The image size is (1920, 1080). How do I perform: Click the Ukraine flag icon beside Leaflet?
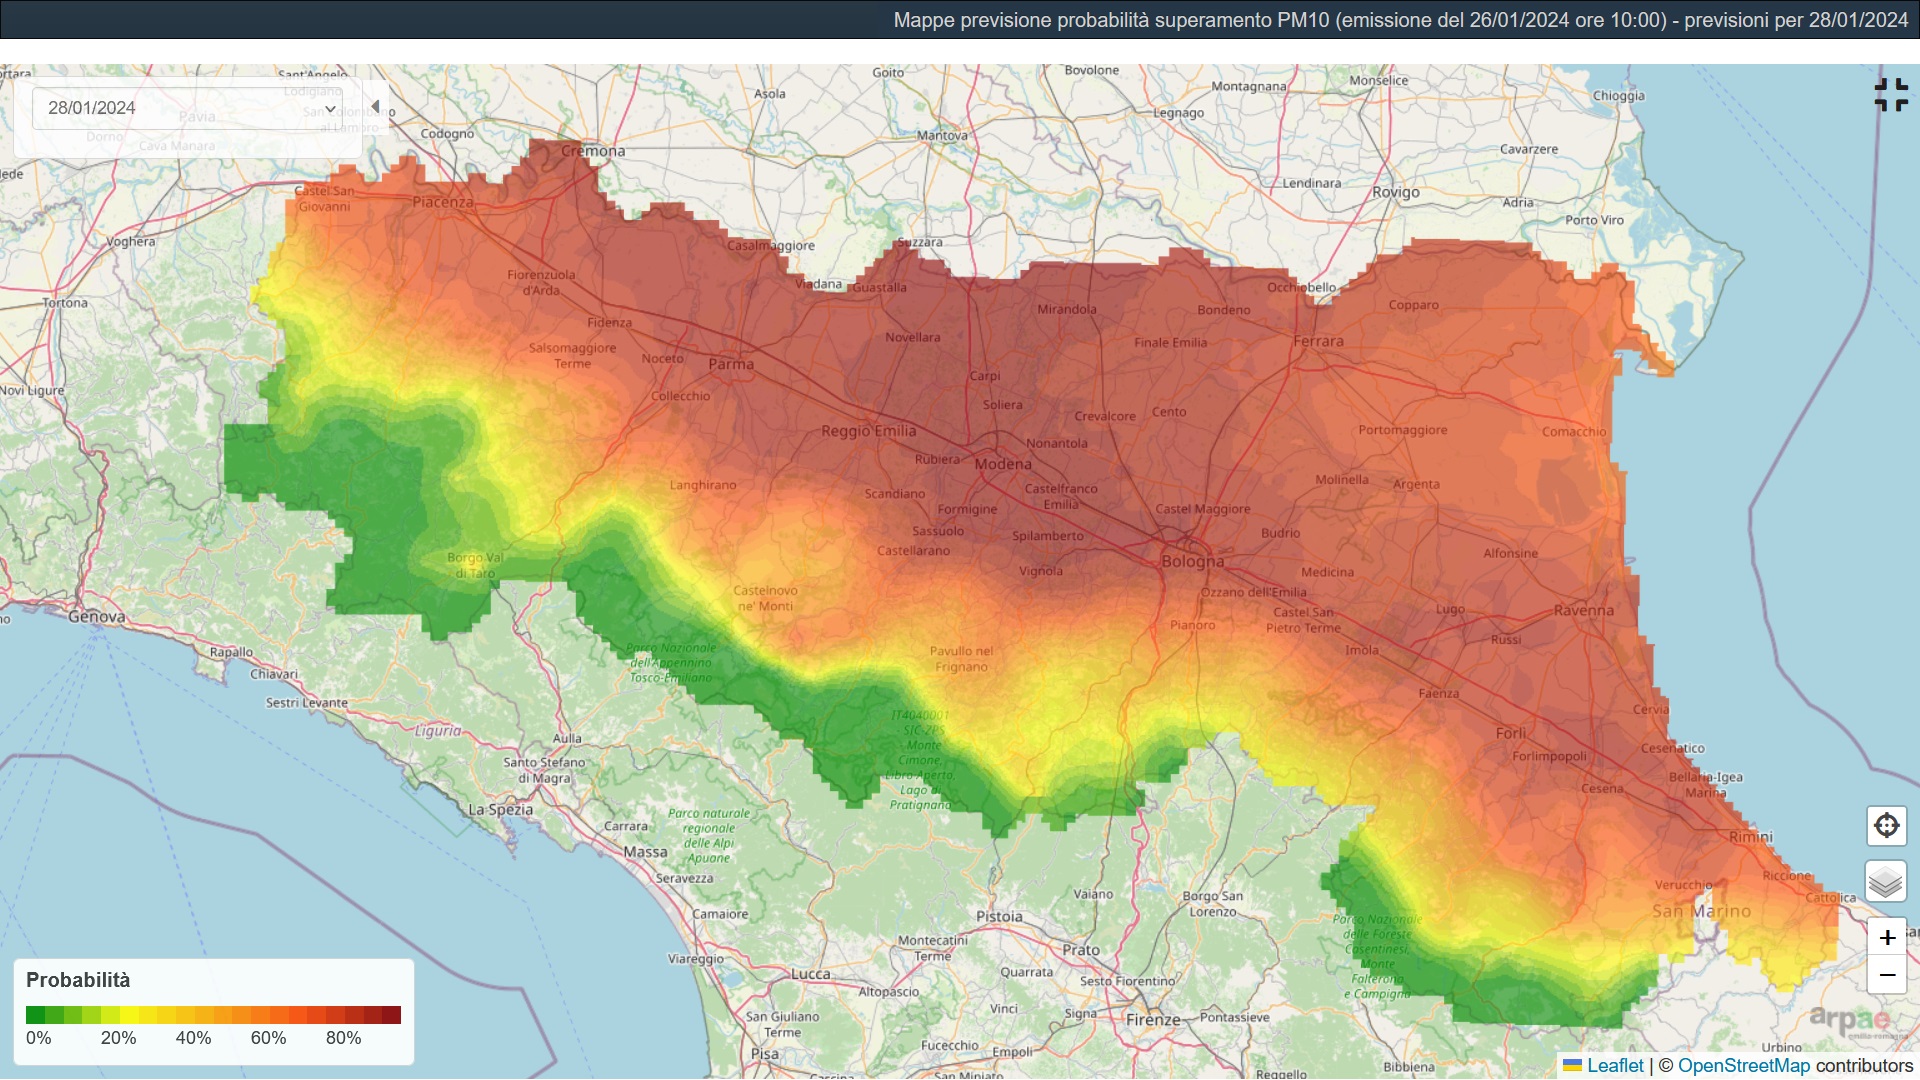pyautogui.click(x=1572, y=1066)
